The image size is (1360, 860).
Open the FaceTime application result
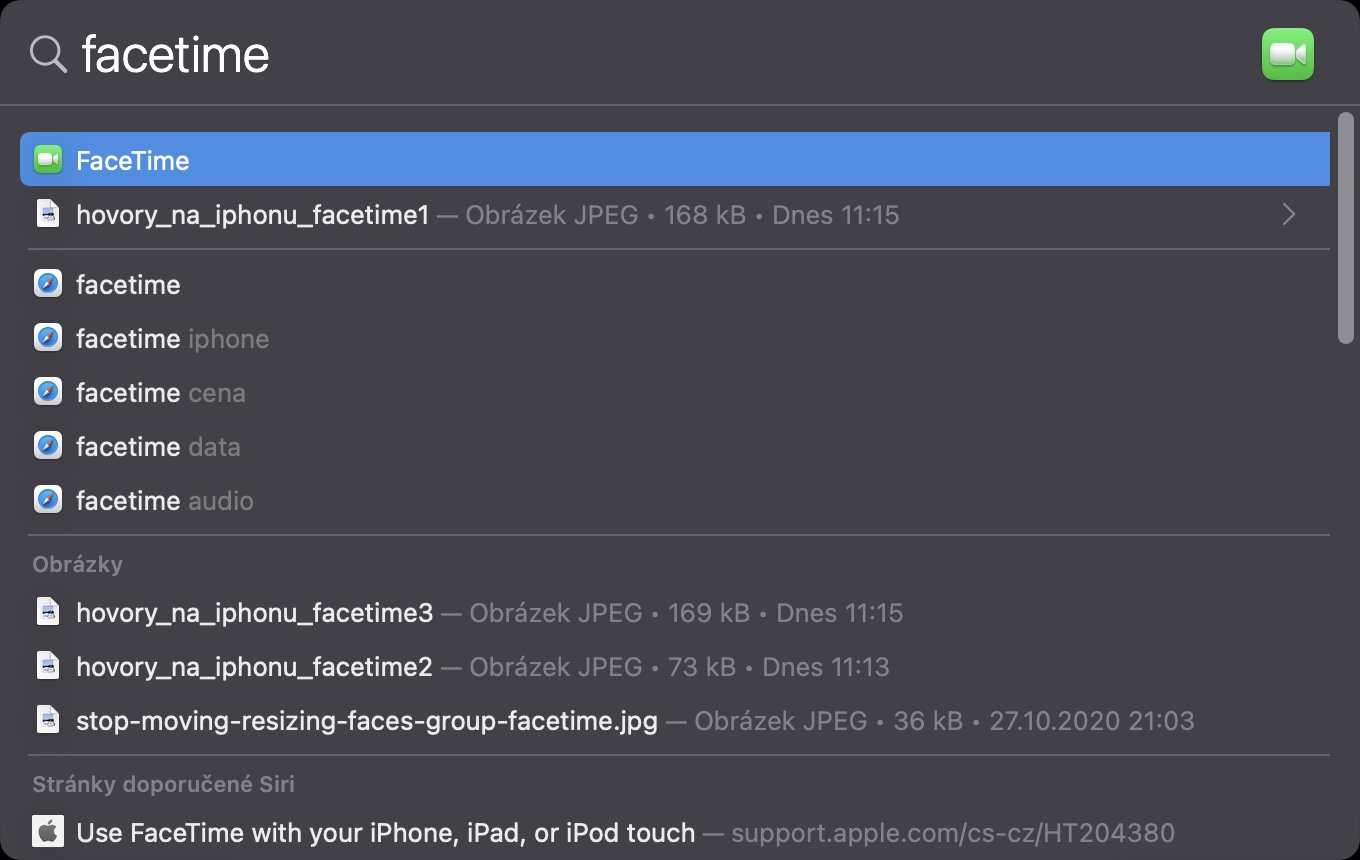(x=133, y=160)
